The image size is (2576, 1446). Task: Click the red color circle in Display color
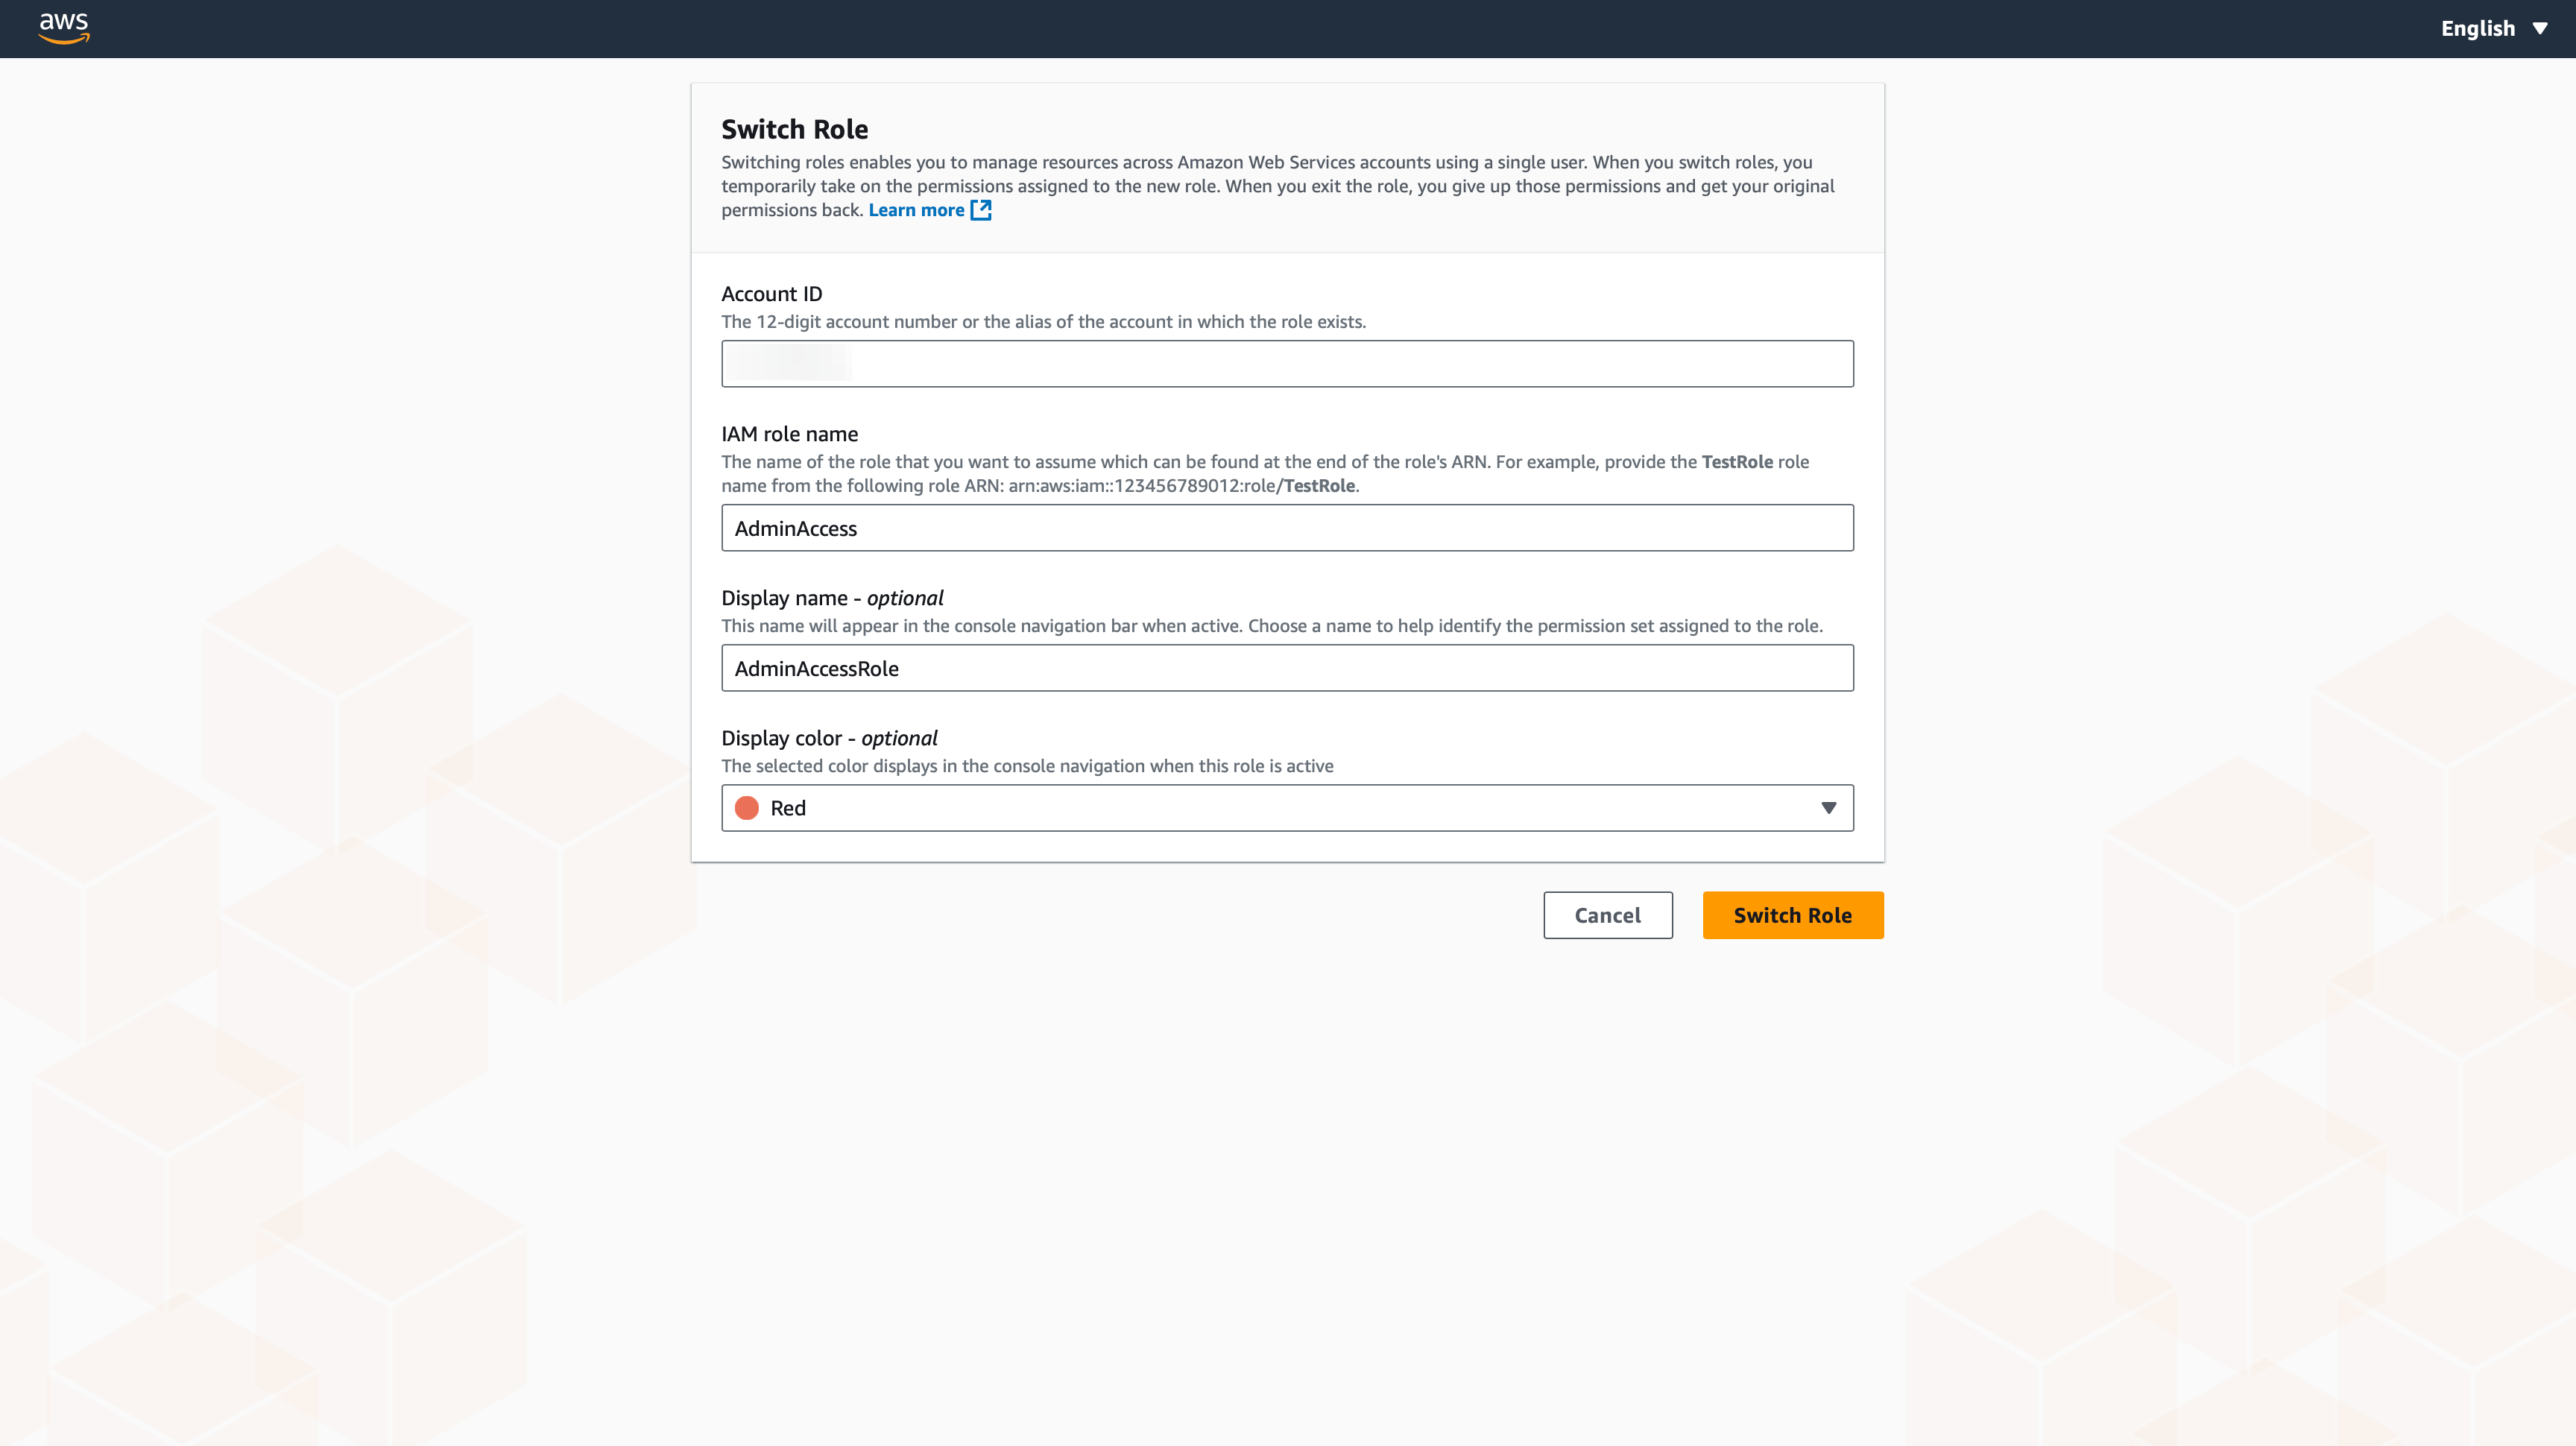point(747,808)
